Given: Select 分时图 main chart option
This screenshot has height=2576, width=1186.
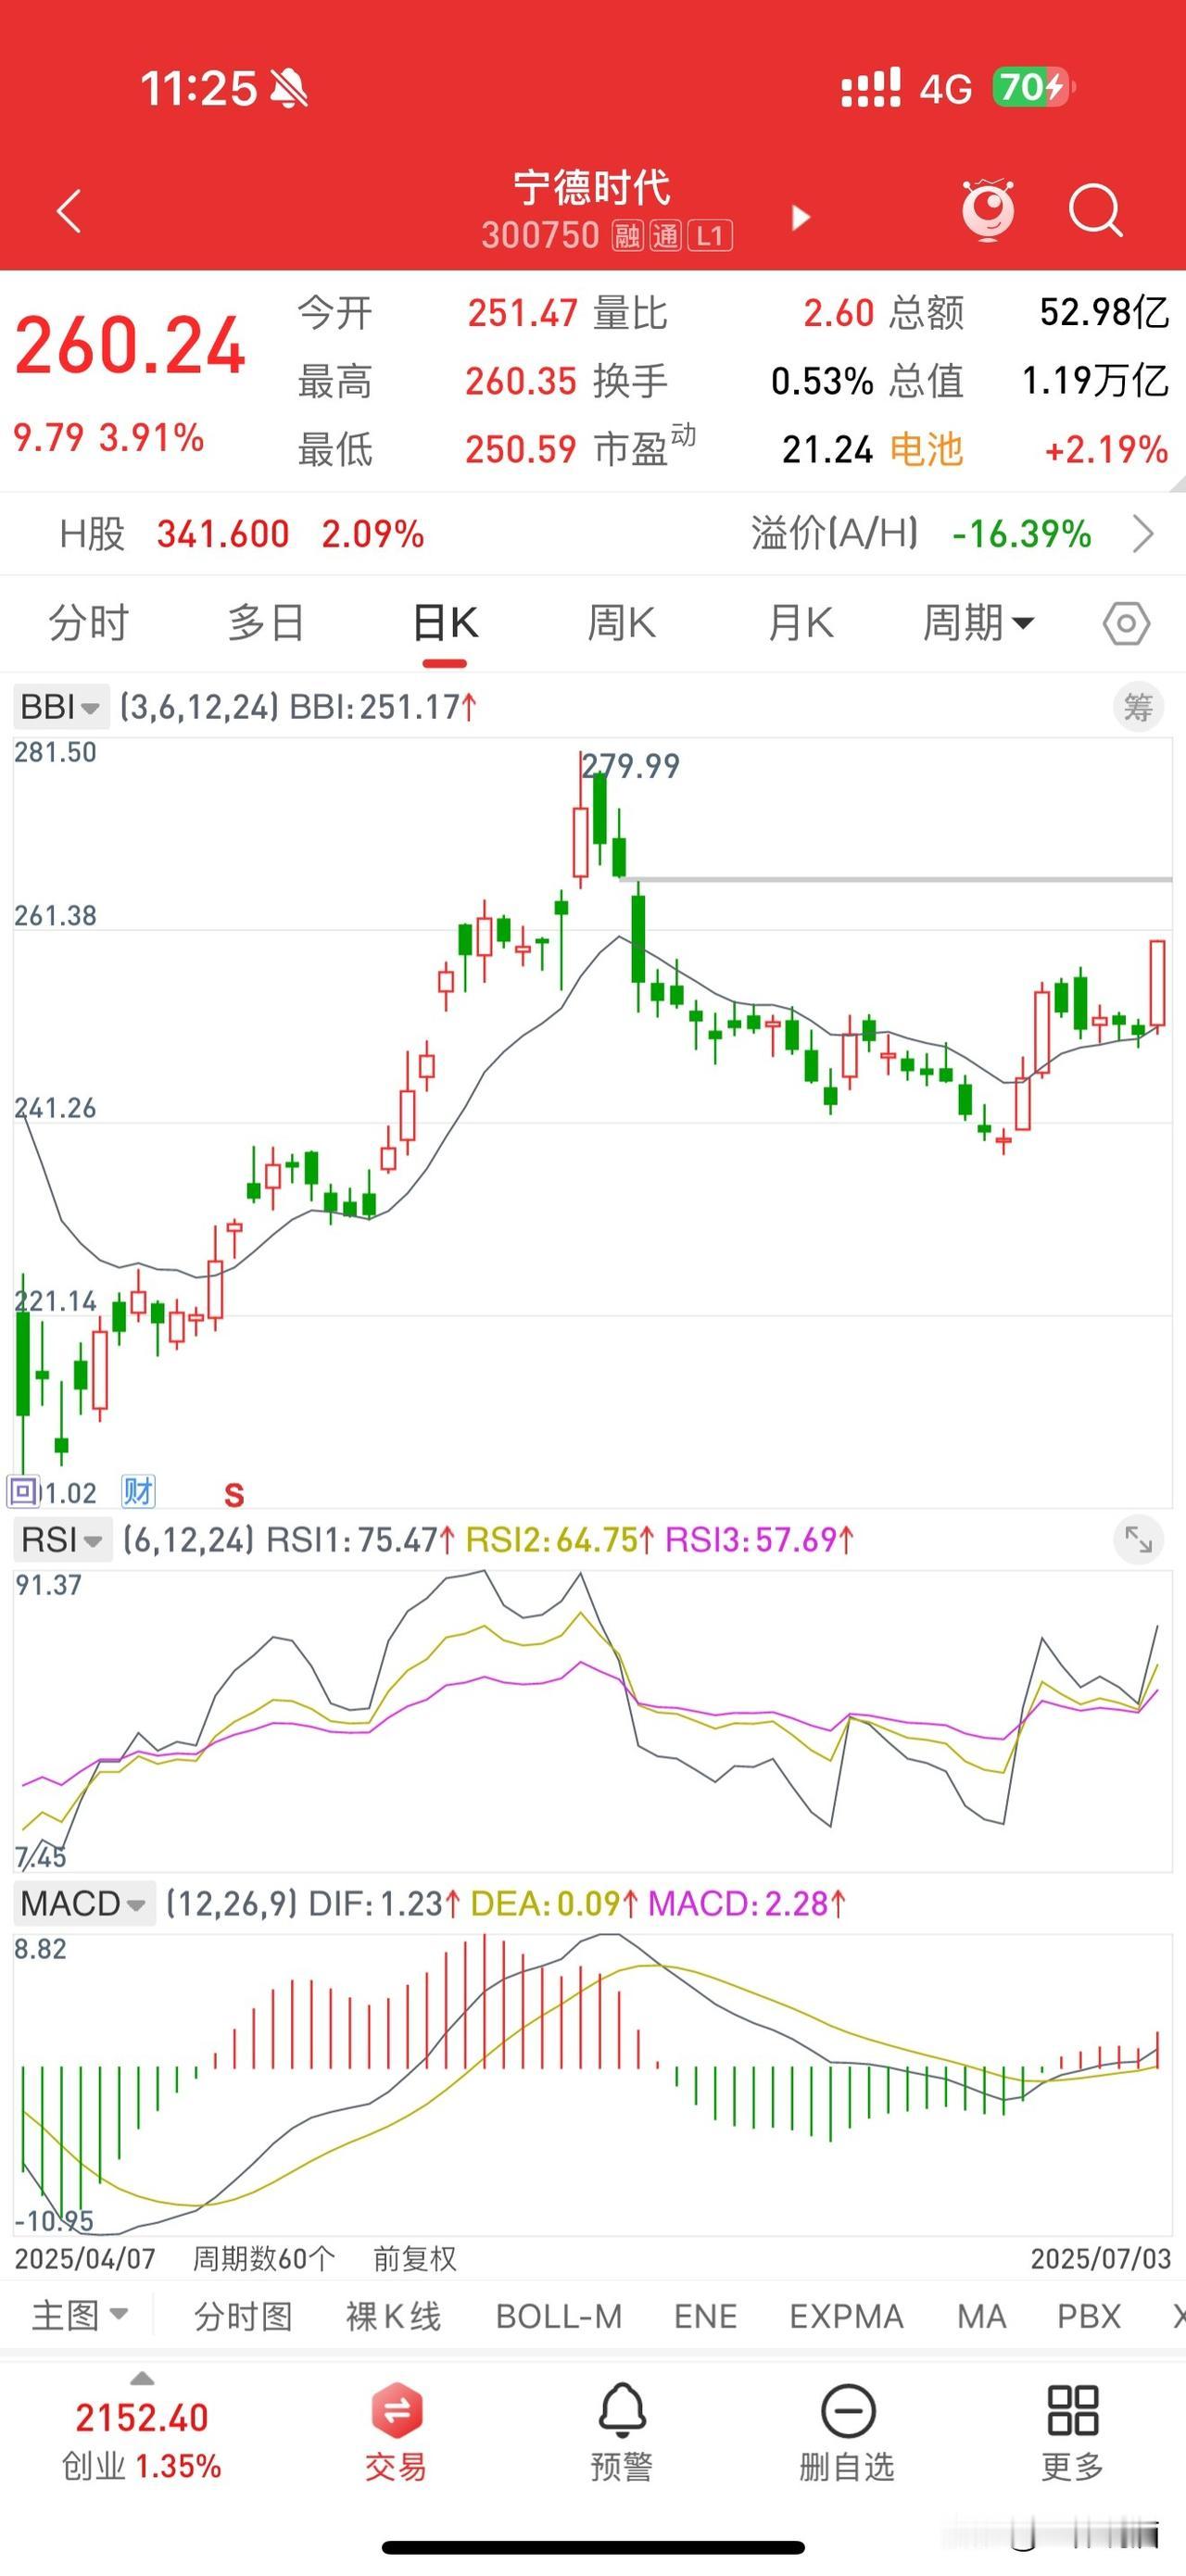Looking at the screenshot, I should (x=243, y=2316).
